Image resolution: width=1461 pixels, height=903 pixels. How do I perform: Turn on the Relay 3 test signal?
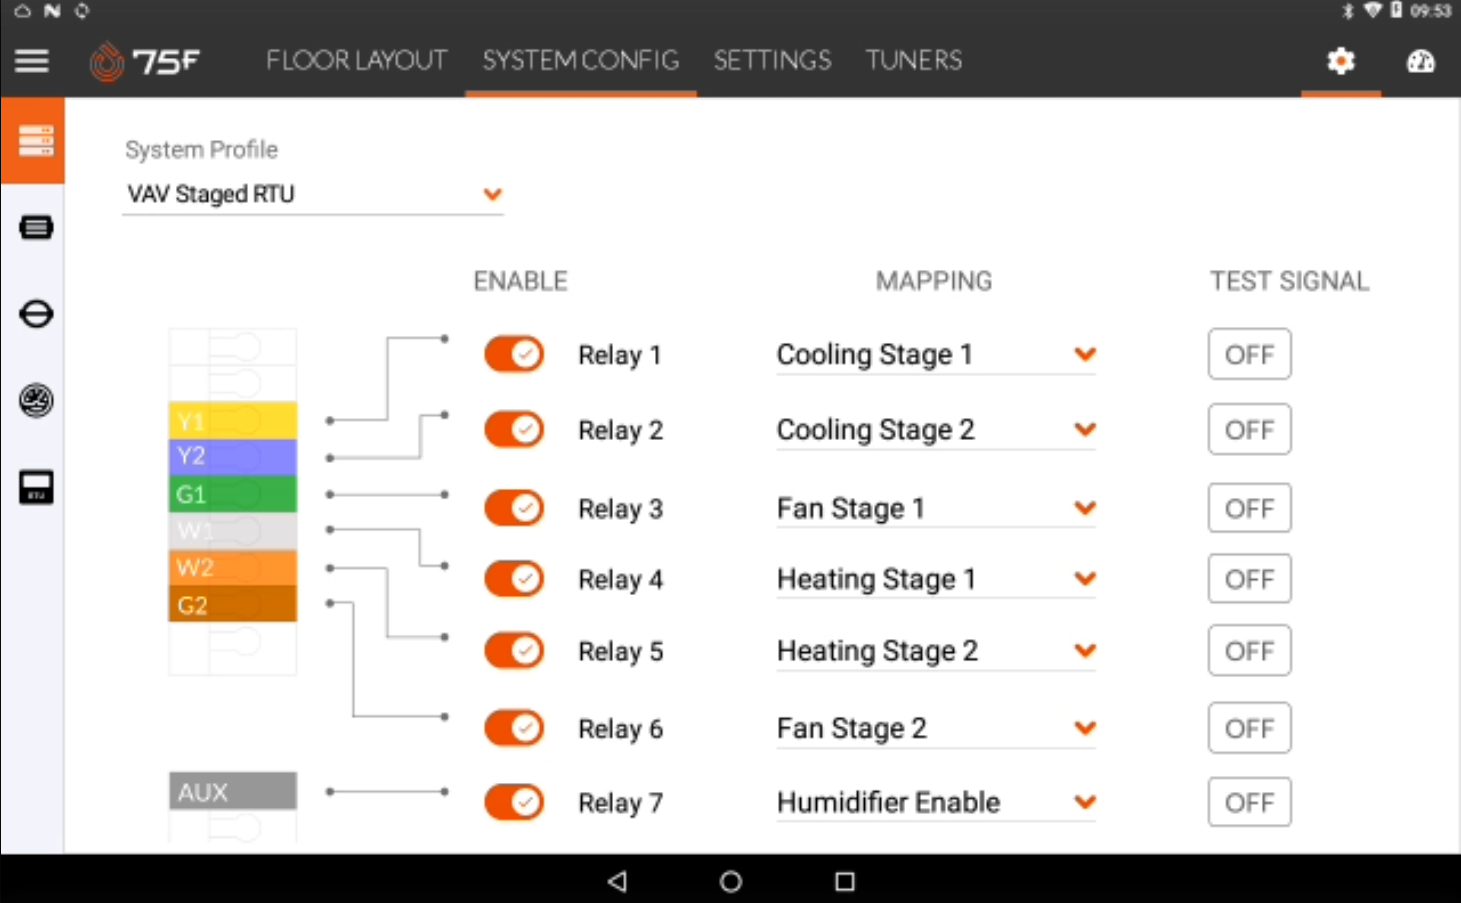coord(1249,508)
